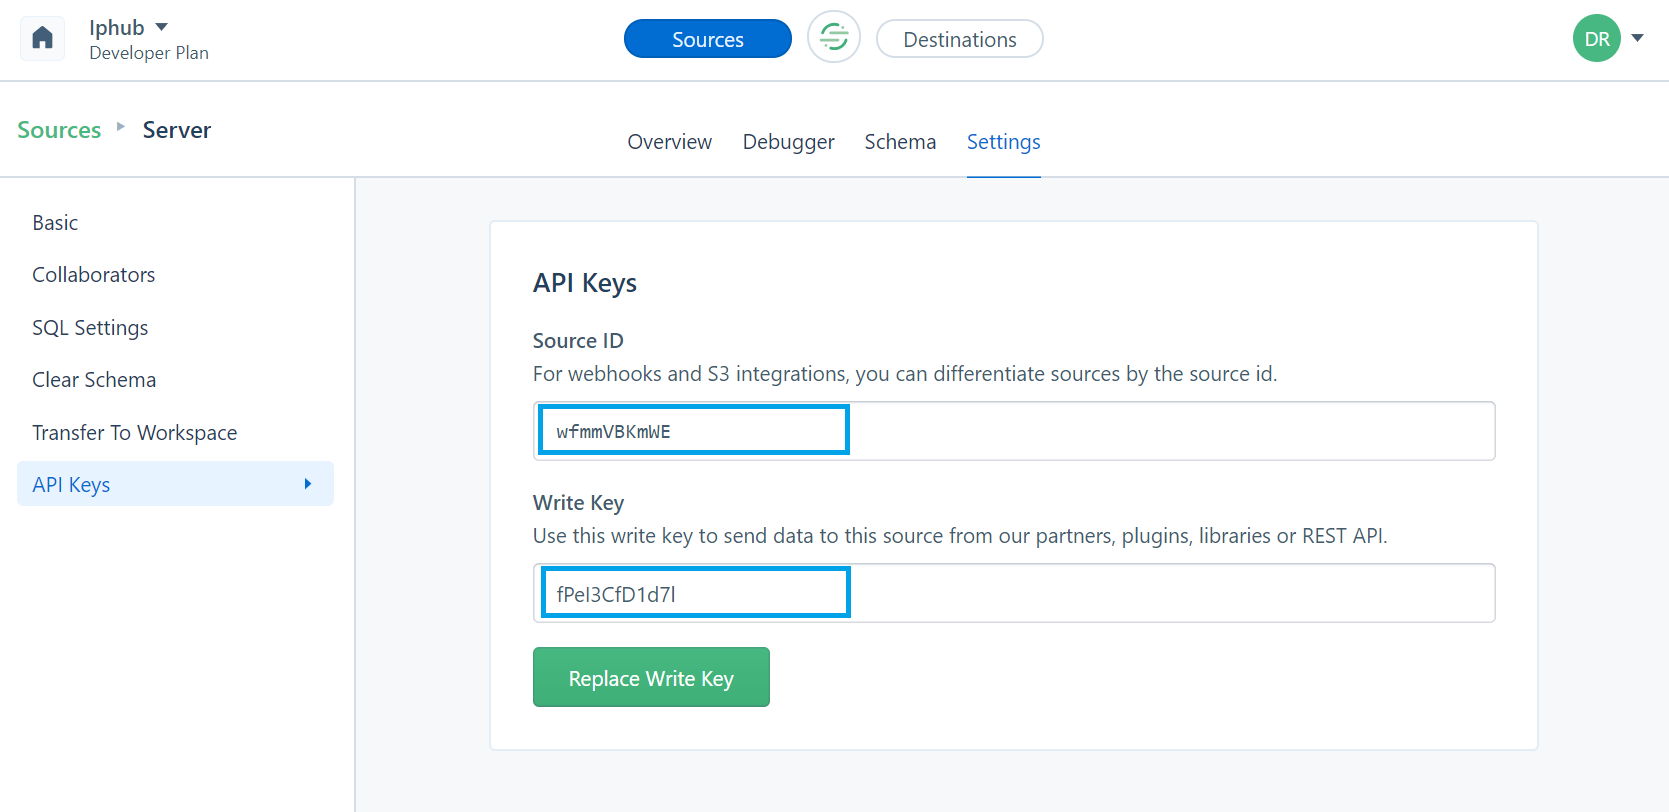This screenshot has height=812, width=1669.
Task: Select Collaborators in the sidebar
Action: click(x=93, y=275)
